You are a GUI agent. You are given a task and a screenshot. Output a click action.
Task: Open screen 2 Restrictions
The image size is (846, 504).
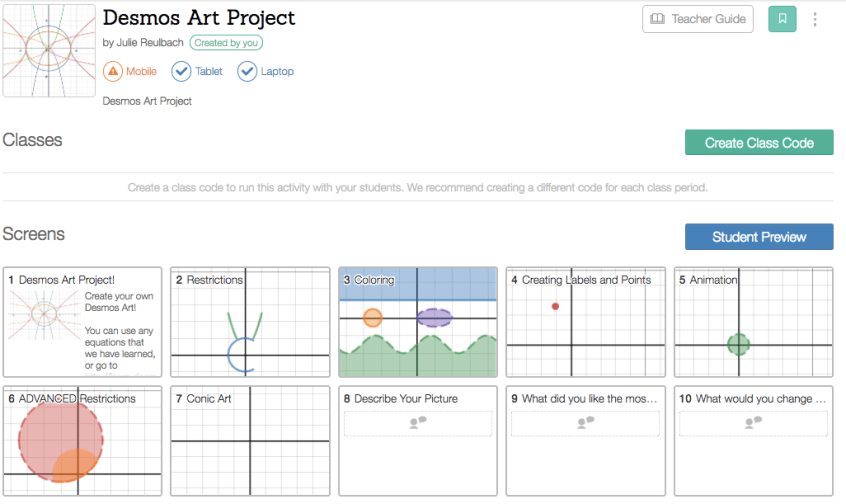tap(250, 322)
